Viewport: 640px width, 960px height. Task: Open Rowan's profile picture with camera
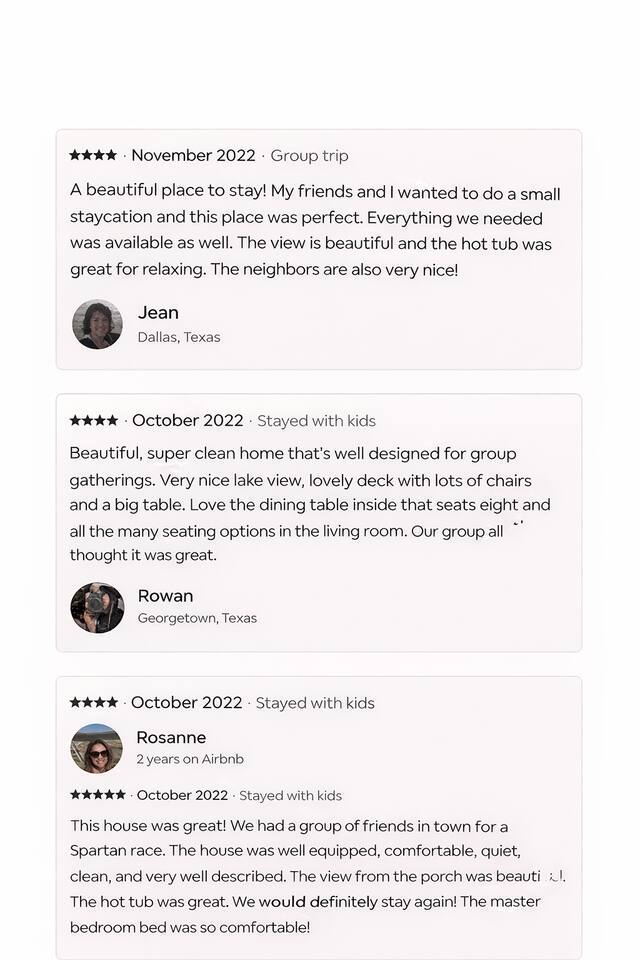(x=97, y=608)
